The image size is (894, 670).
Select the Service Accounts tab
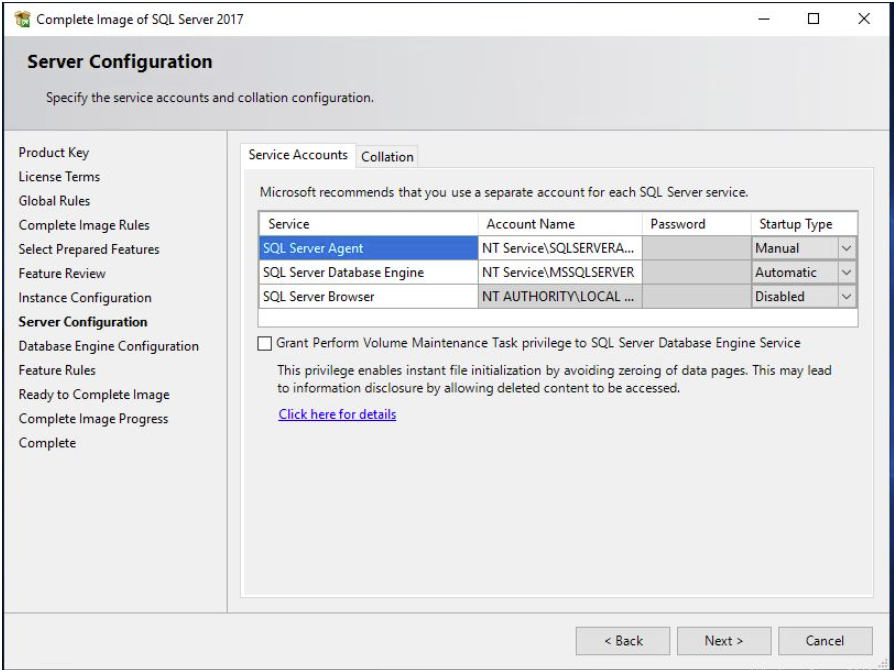pyautogui.click(x=298, y=155)
